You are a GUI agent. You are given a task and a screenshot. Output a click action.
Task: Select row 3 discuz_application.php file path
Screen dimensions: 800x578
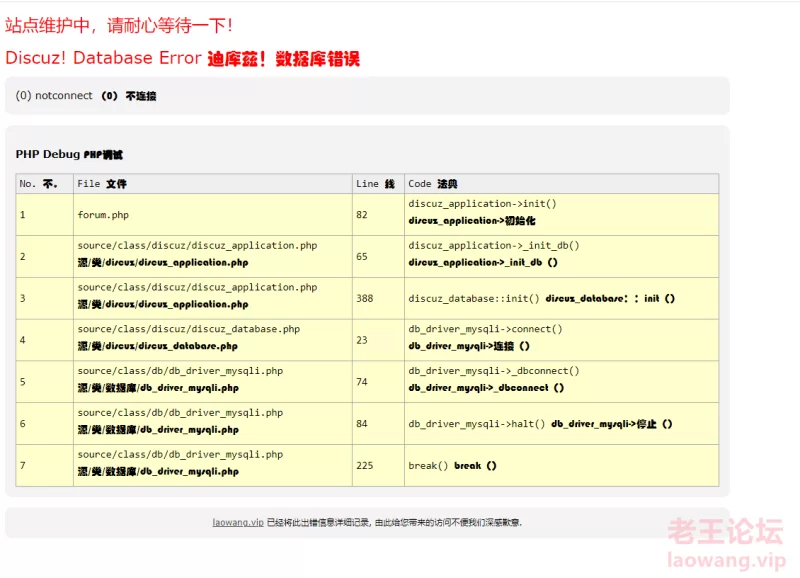(197, 287)
